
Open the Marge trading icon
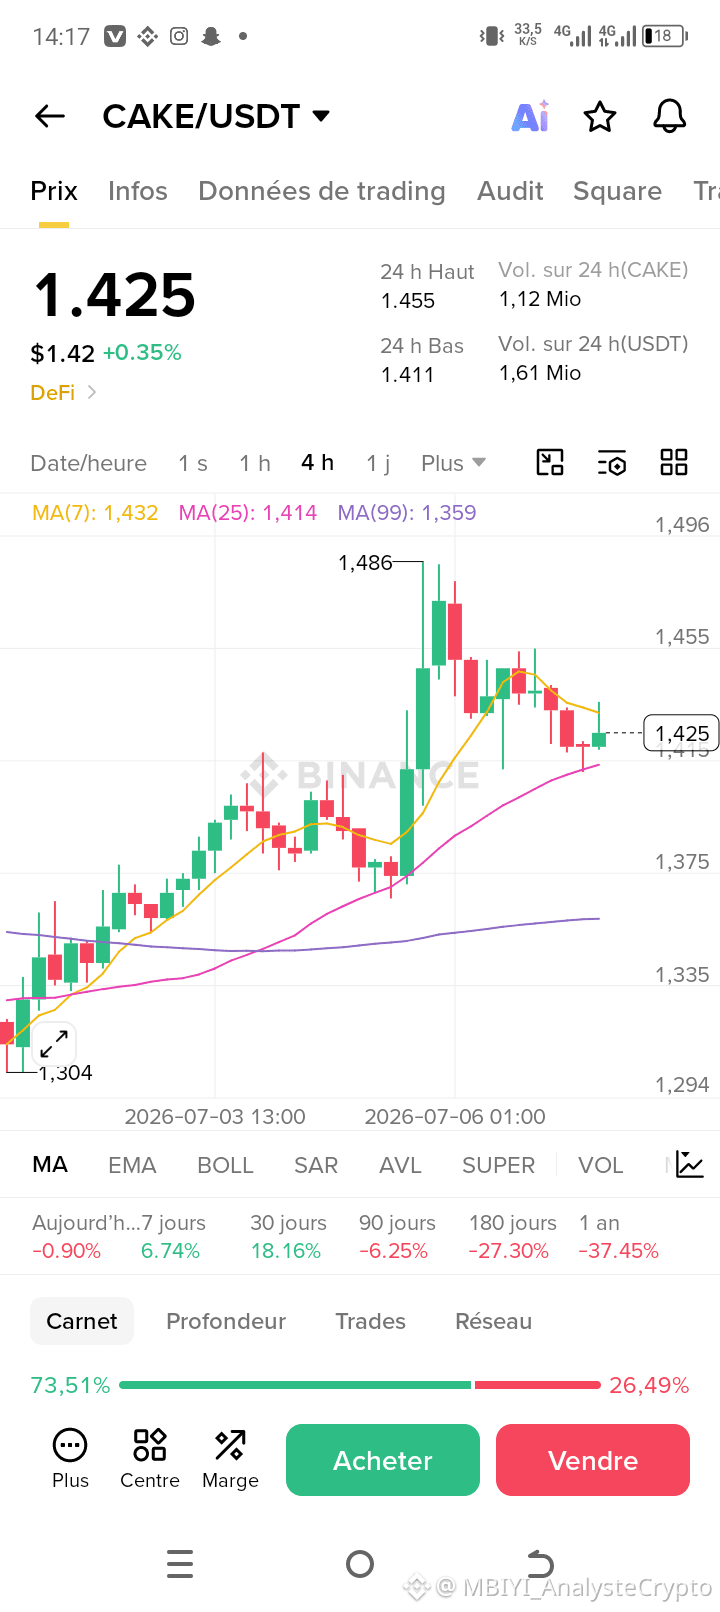pos(230,1458)
